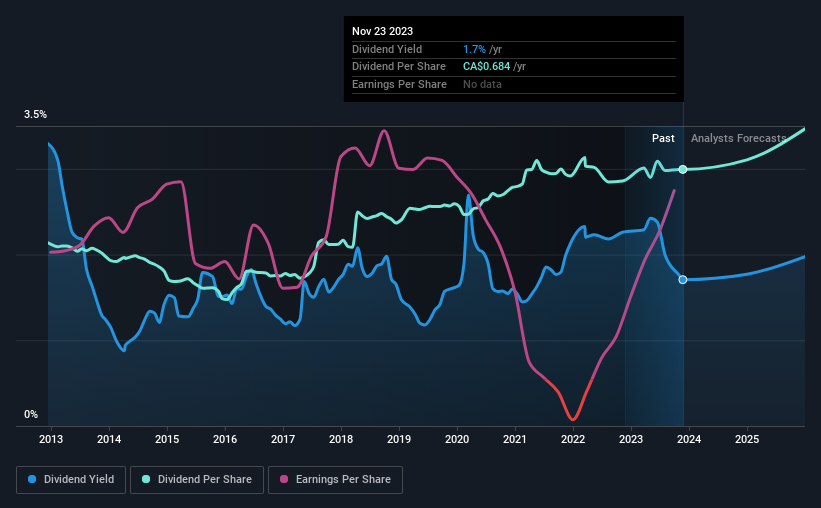Click the 2017 x-axis label
821x508 pixels.
click(x=283, y=439)
